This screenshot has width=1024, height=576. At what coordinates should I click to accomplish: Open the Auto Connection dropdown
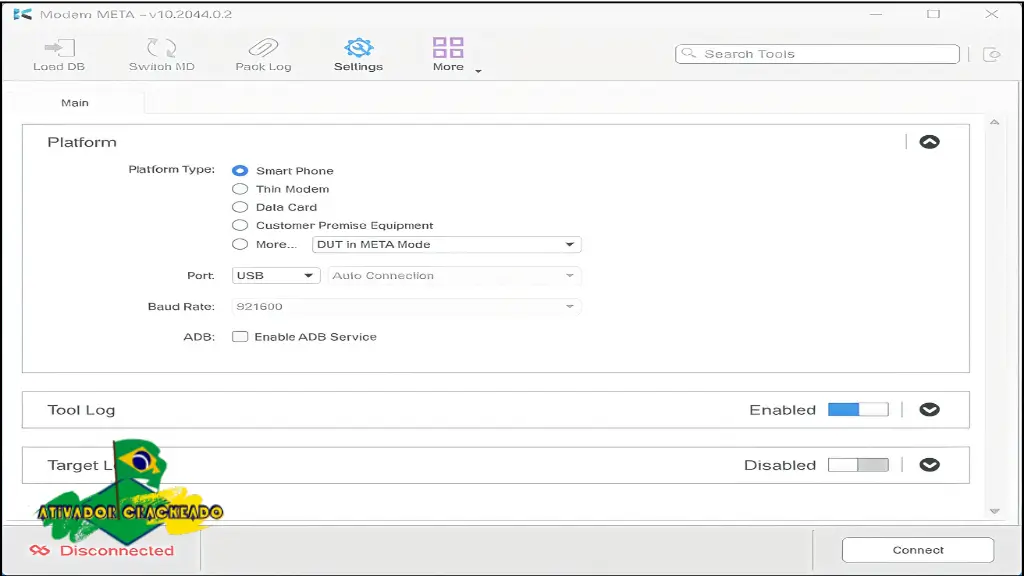[x=455, y=276]
